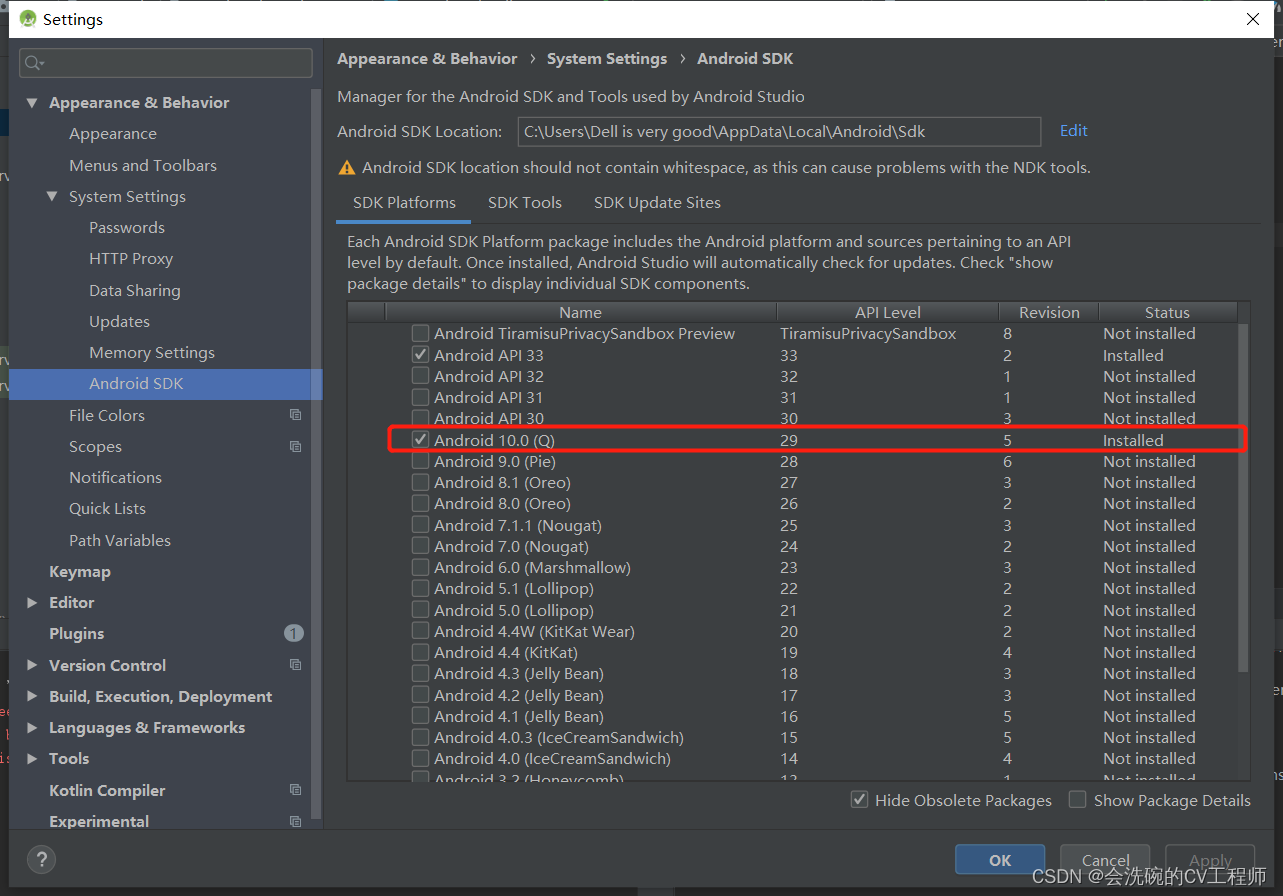
Task: Check the Android 9.0 (Pie) checkbox
Action: click(421, 461)
